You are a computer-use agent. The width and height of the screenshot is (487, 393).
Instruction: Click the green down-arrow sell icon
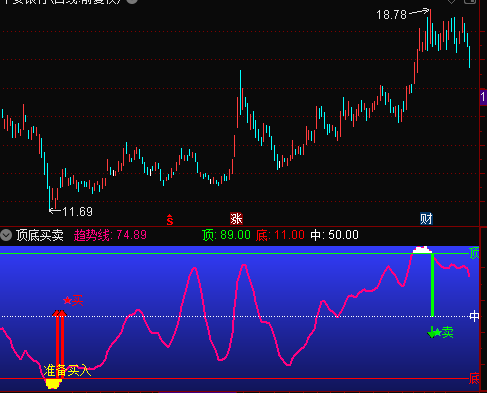tap(431, 332)
